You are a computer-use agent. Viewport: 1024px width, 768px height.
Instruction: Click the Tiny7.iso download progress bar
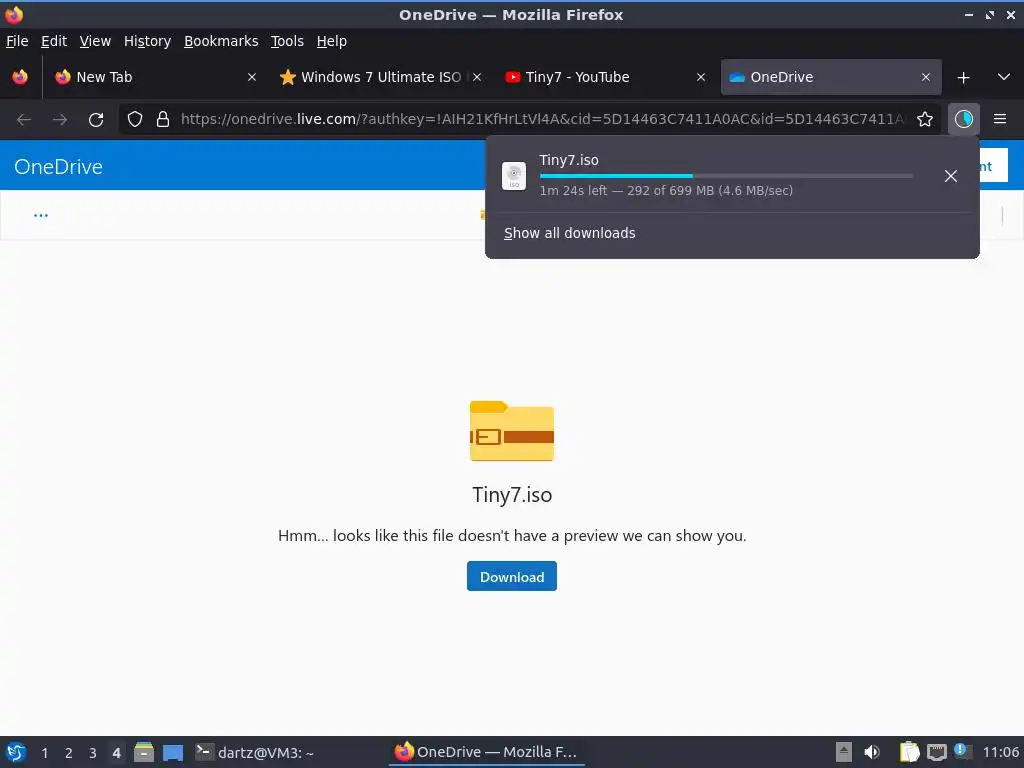point(726,176)
